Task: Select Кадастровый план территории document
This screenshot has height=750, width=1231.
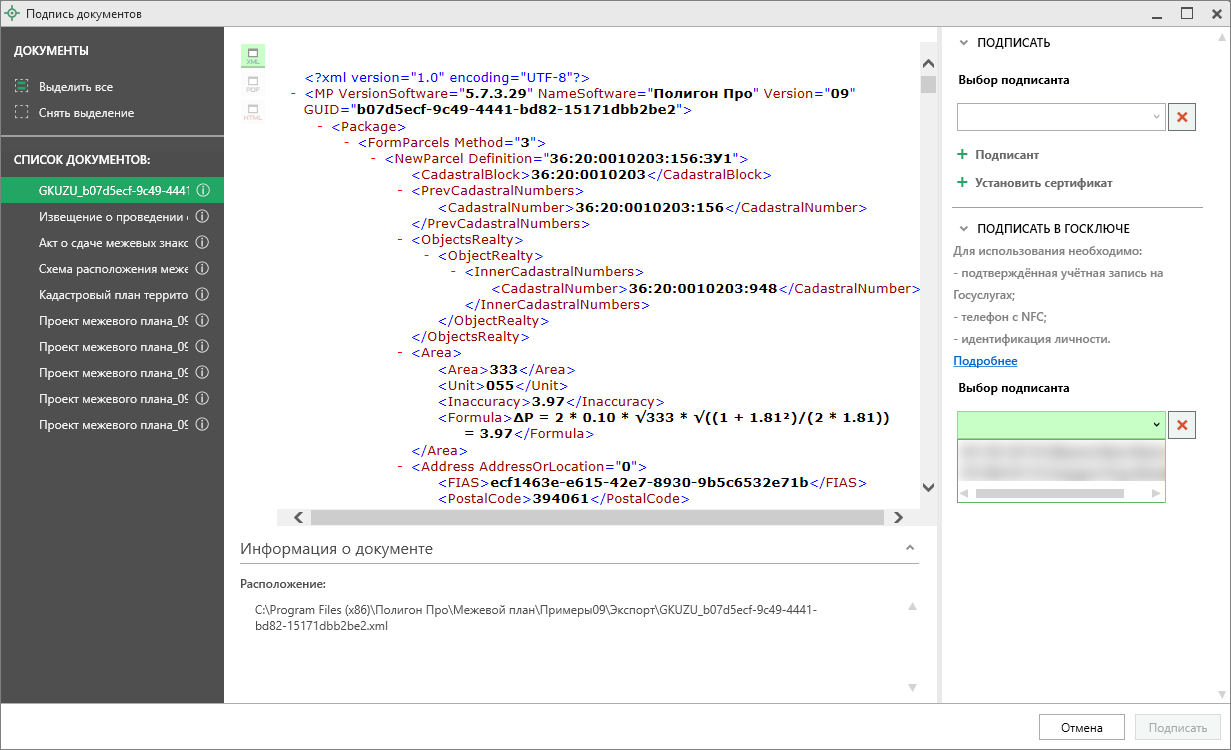Action: pos(112,294)
